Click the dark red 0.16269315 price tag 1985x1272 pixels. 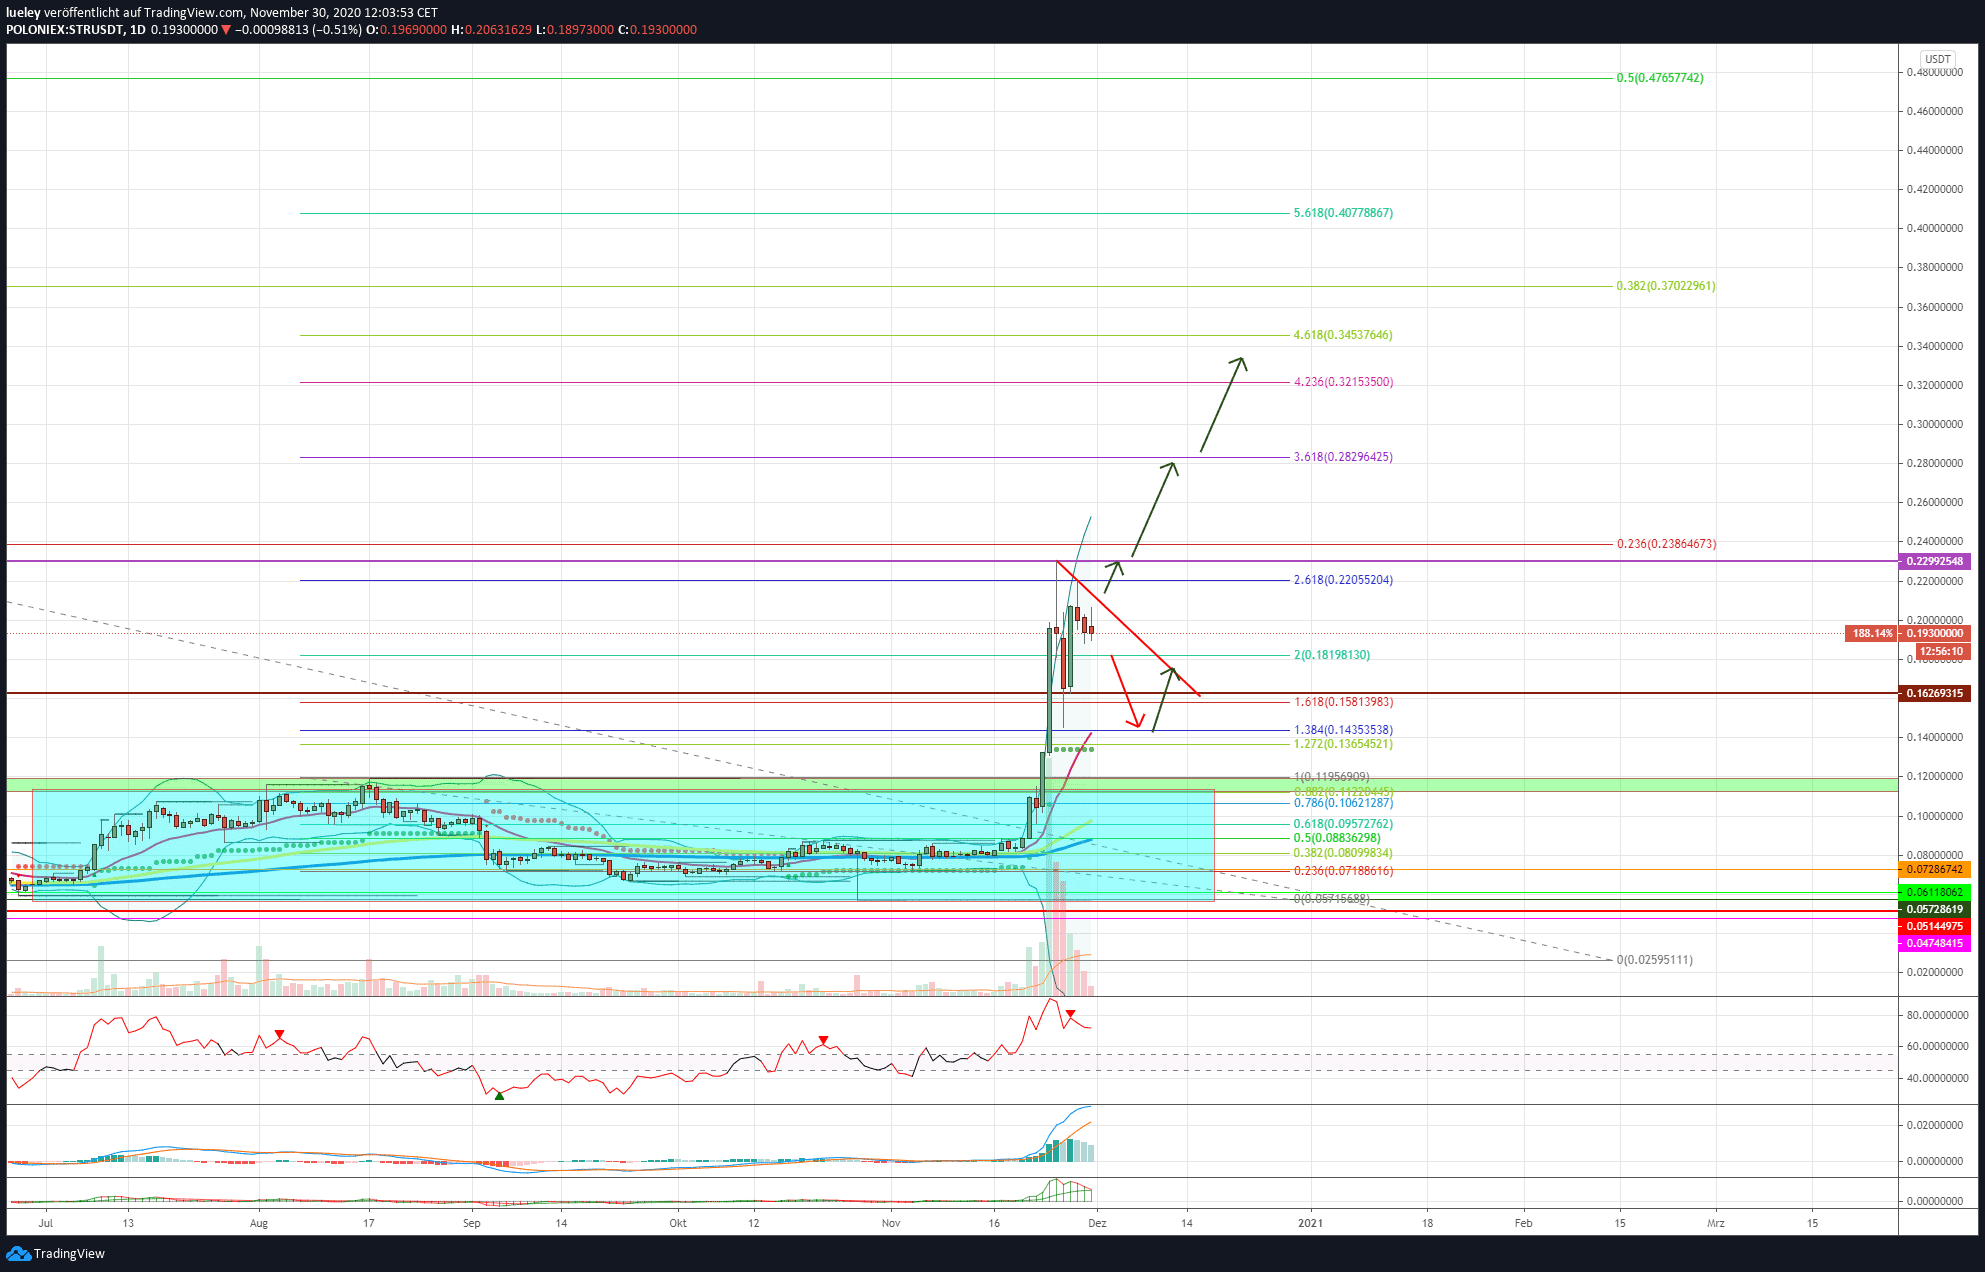[1934, 693]
